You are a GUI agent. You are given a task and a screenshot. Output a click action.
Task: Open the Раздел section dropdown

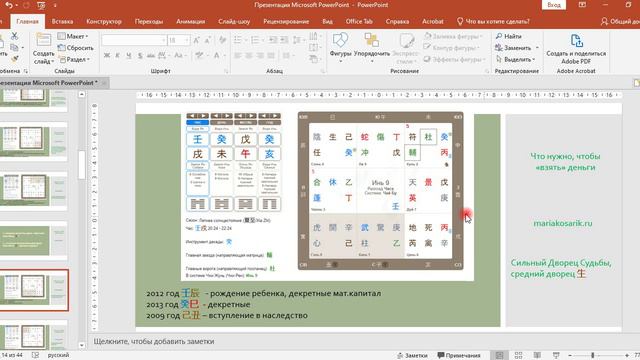[x=74, y=59]
